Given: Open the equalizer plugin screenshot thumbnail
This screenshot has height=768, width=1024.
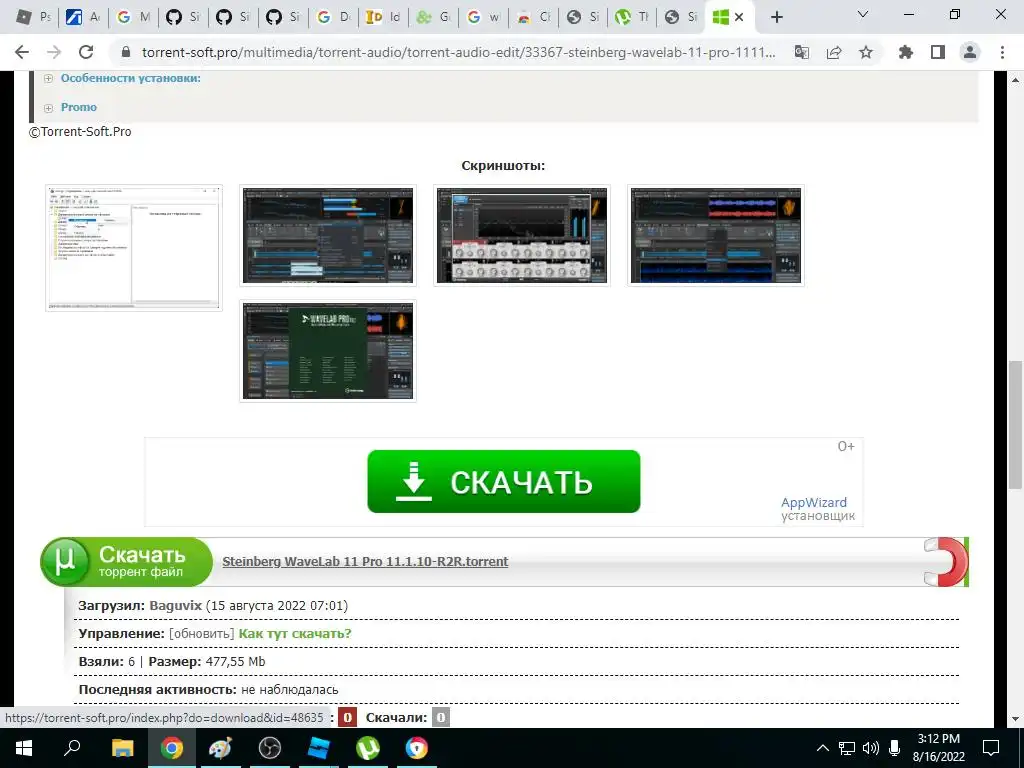Looking at the screenshot, I should (x=522, y=236).
